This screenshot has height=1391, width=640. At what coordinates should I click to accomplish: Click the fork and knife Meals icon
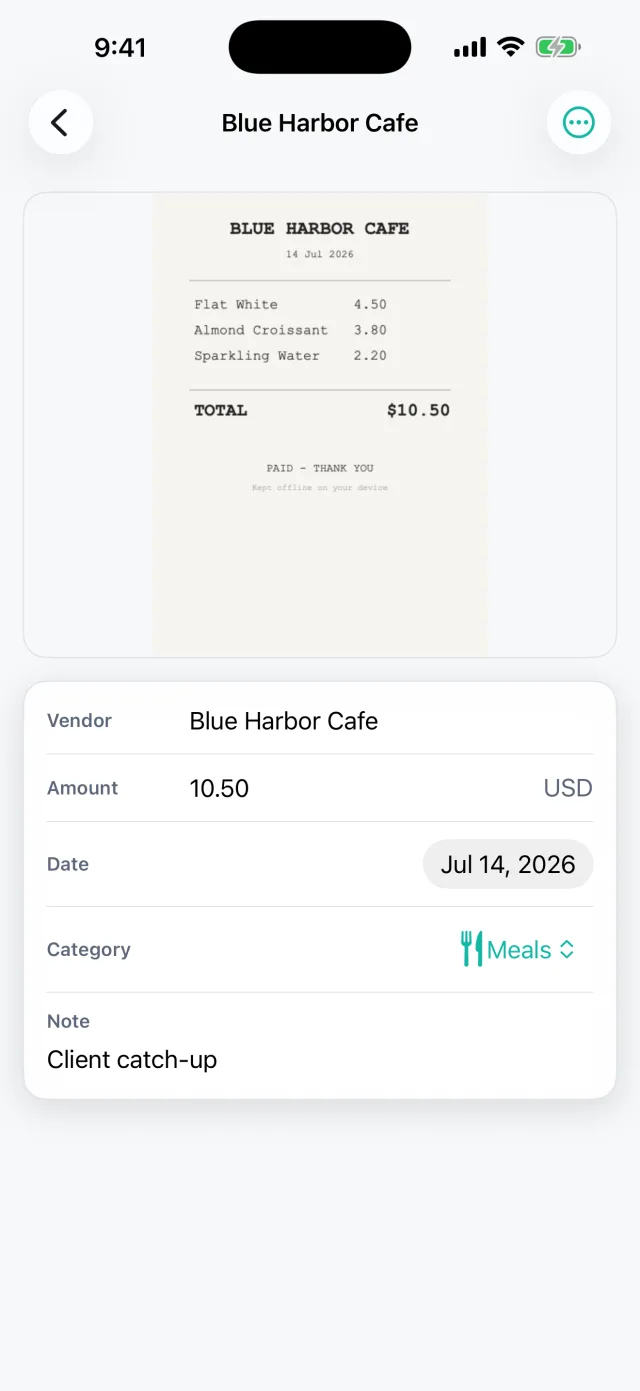tap(471, 949)
